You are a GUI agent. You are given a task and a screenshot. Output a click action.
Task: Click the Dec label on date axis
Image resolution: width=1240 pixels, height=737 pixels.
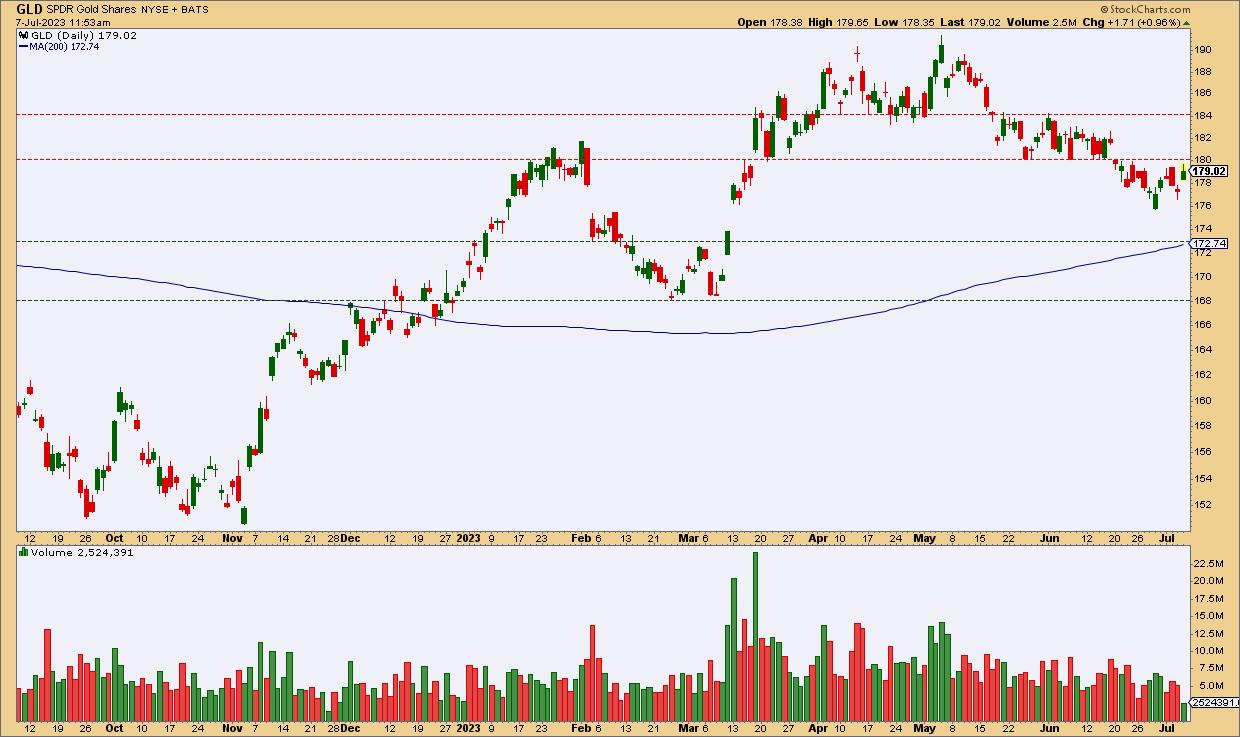[x=350, y=537]
